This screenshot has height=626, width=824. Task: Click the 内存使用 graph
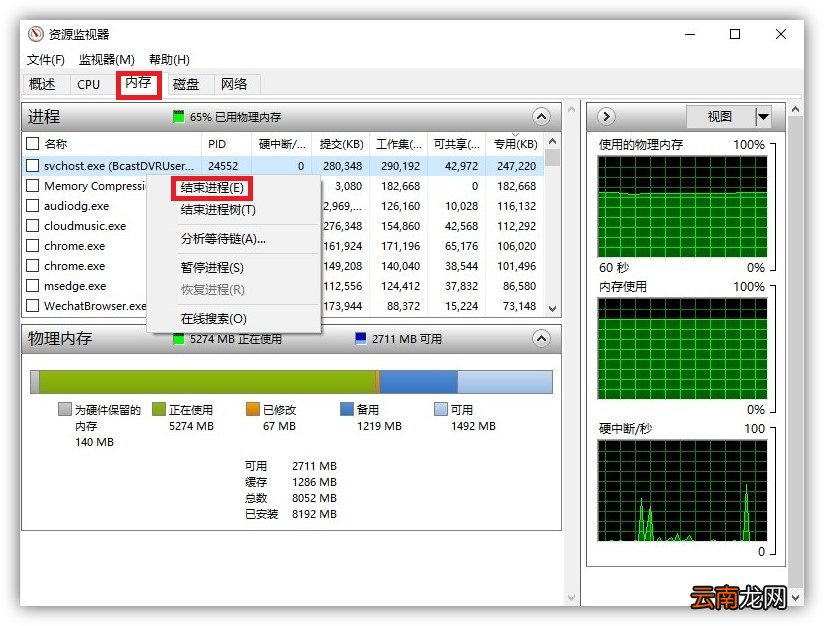[x=682, y=349]
